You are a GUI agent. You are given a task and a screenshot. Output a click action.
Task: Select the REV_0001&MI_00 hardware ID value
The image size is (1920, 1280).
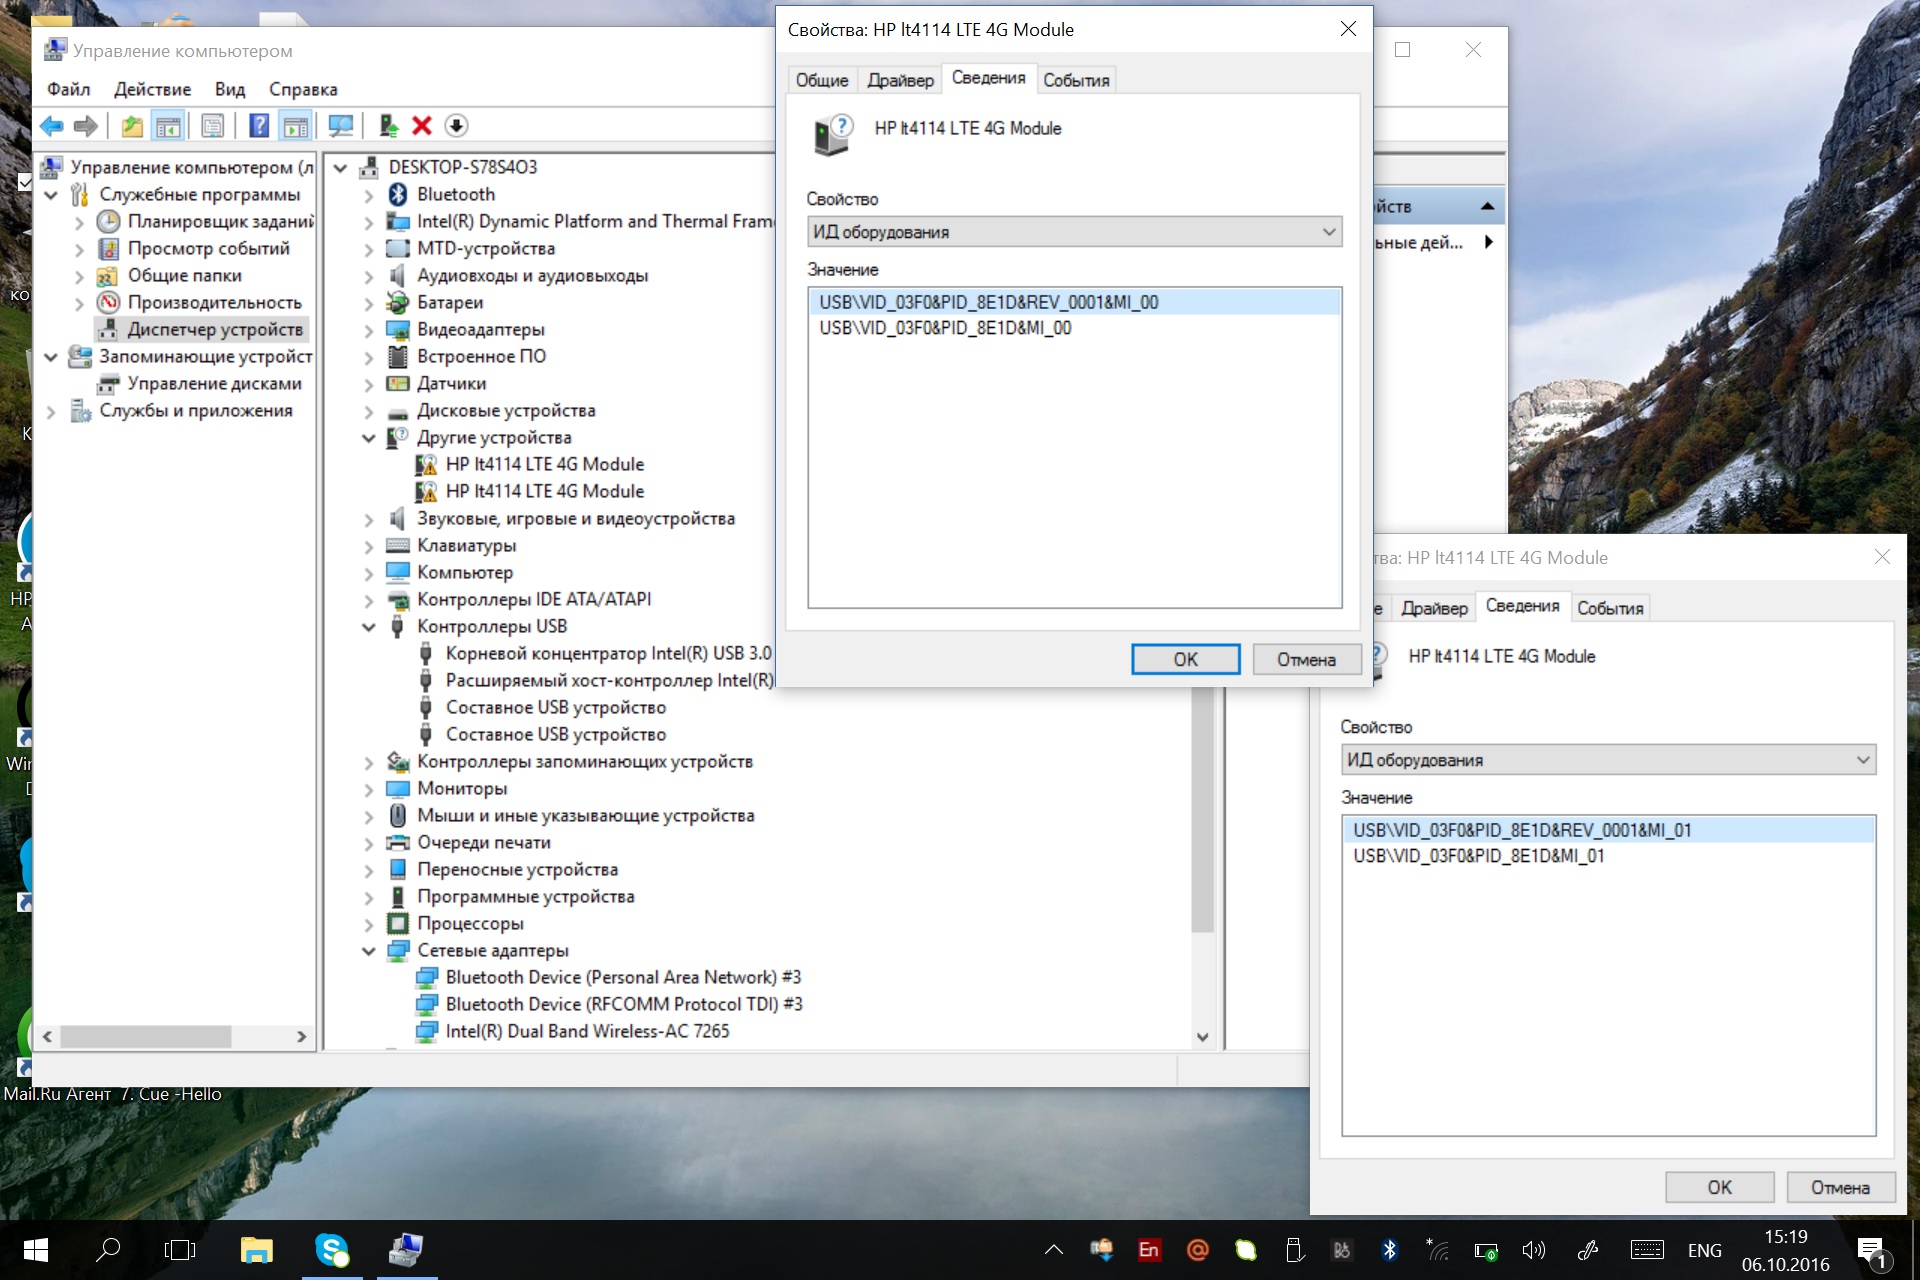click(x=988, y=302)
